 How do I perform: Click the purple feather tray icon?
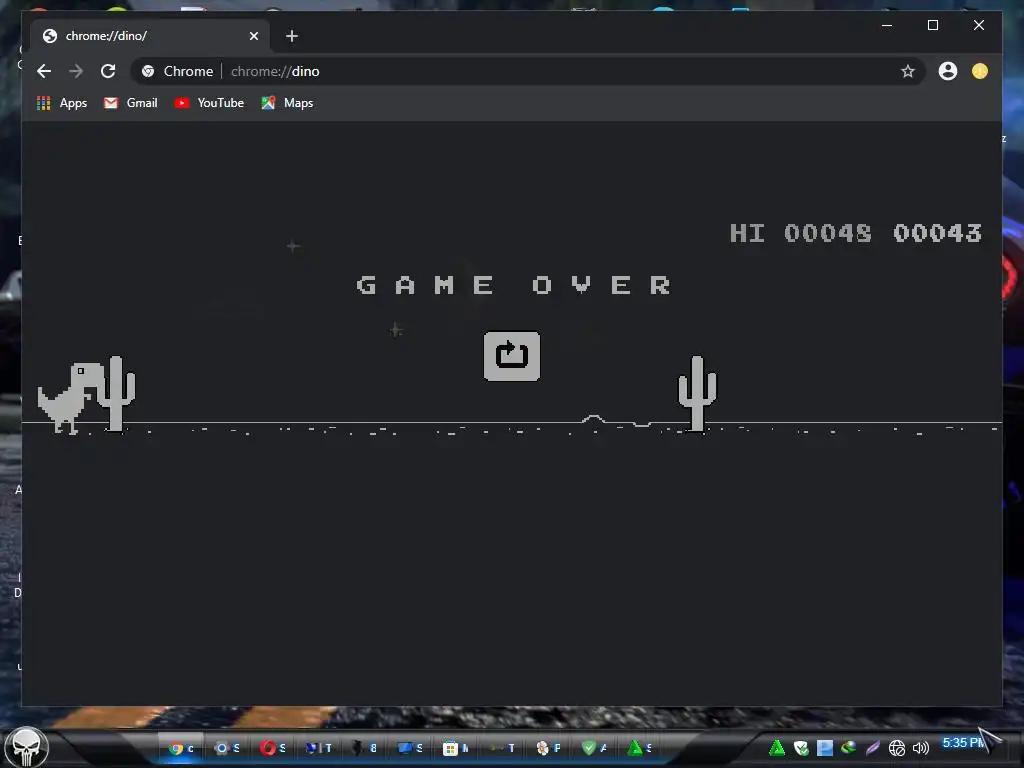(x=872, y=748)
